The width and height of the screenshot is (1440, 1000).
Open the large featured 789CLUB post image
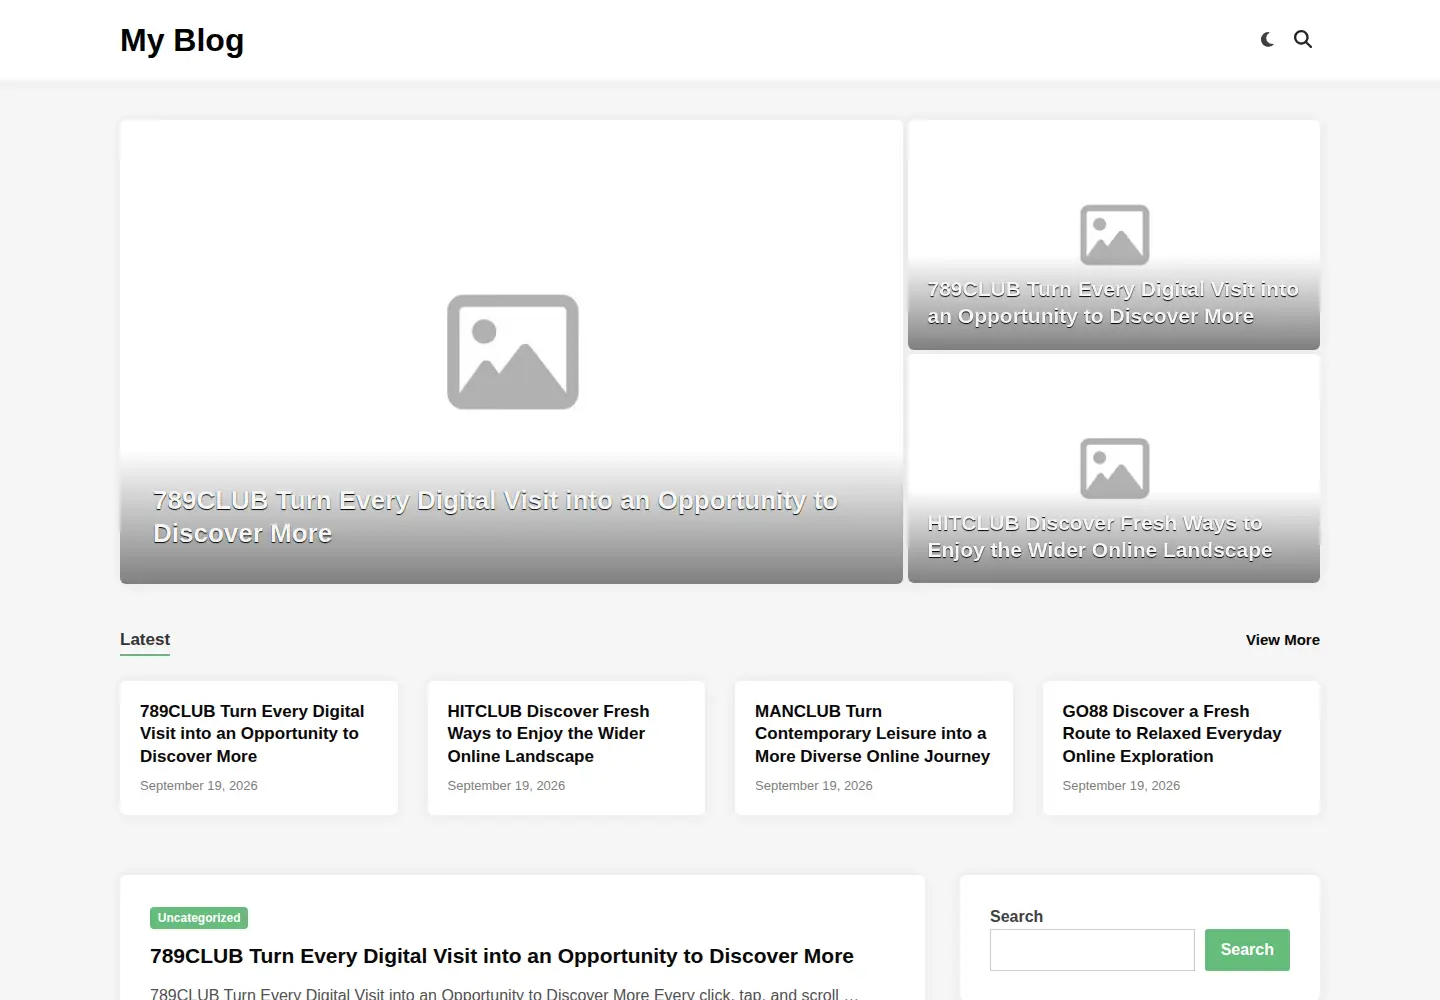click(512, 352)
